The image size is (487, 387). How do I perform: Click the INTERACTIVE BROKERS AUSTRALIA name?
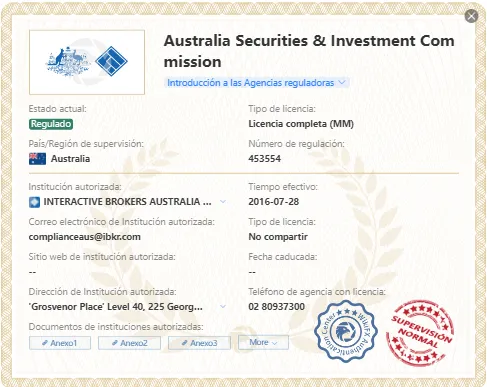[127, 202]
